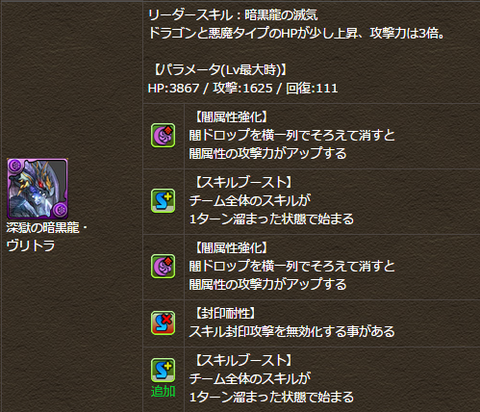Click the leader skill description about ドラゴンと悪魔タイプ
Viewport: 480px width, 412px height.
click(297, 33)
